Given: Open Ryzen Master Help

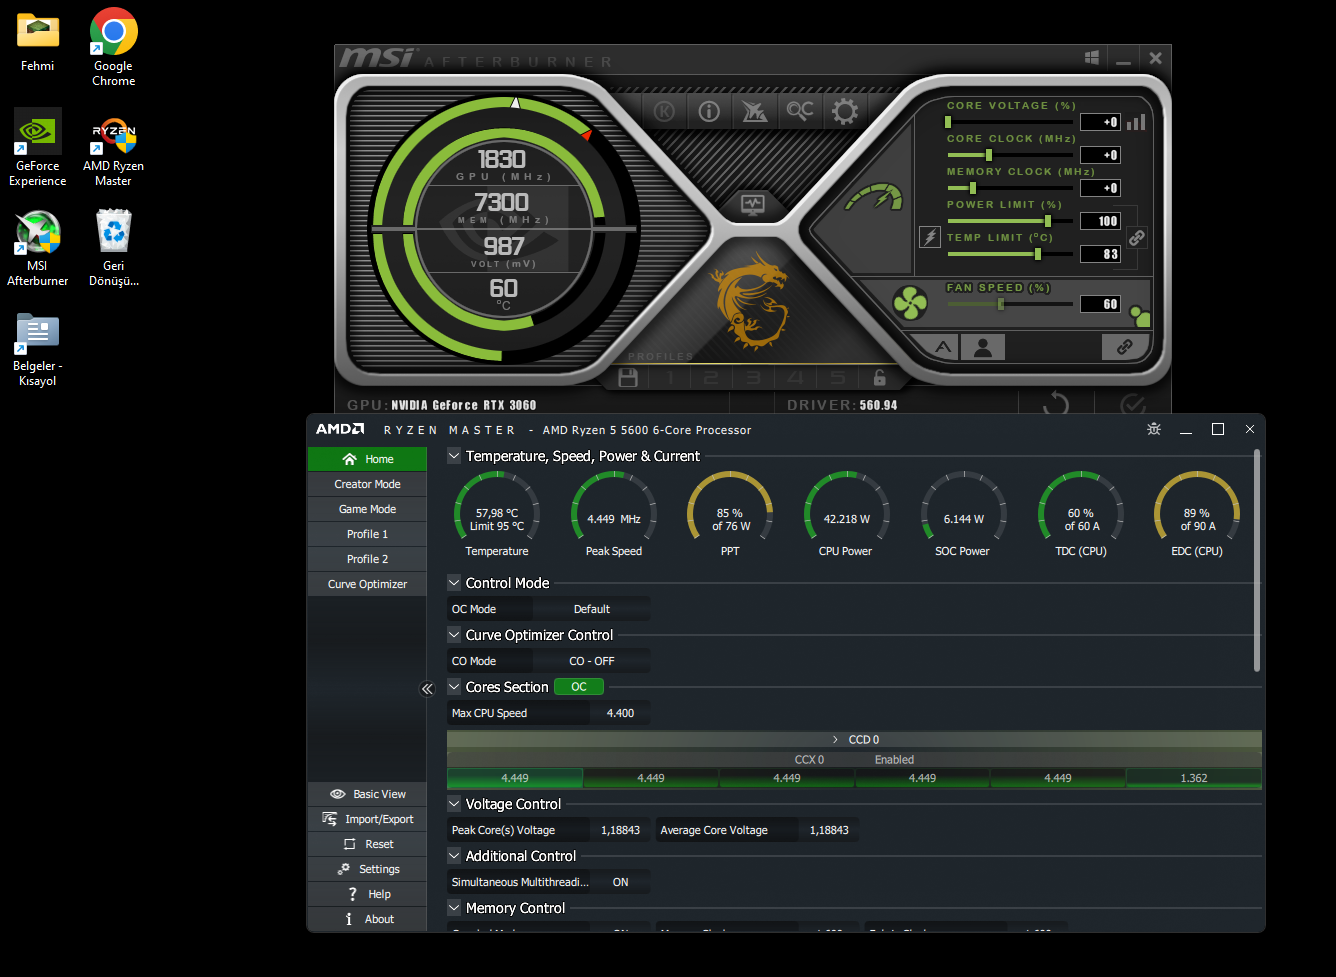Looking at the screenshot, I should [x=367, y=894].
